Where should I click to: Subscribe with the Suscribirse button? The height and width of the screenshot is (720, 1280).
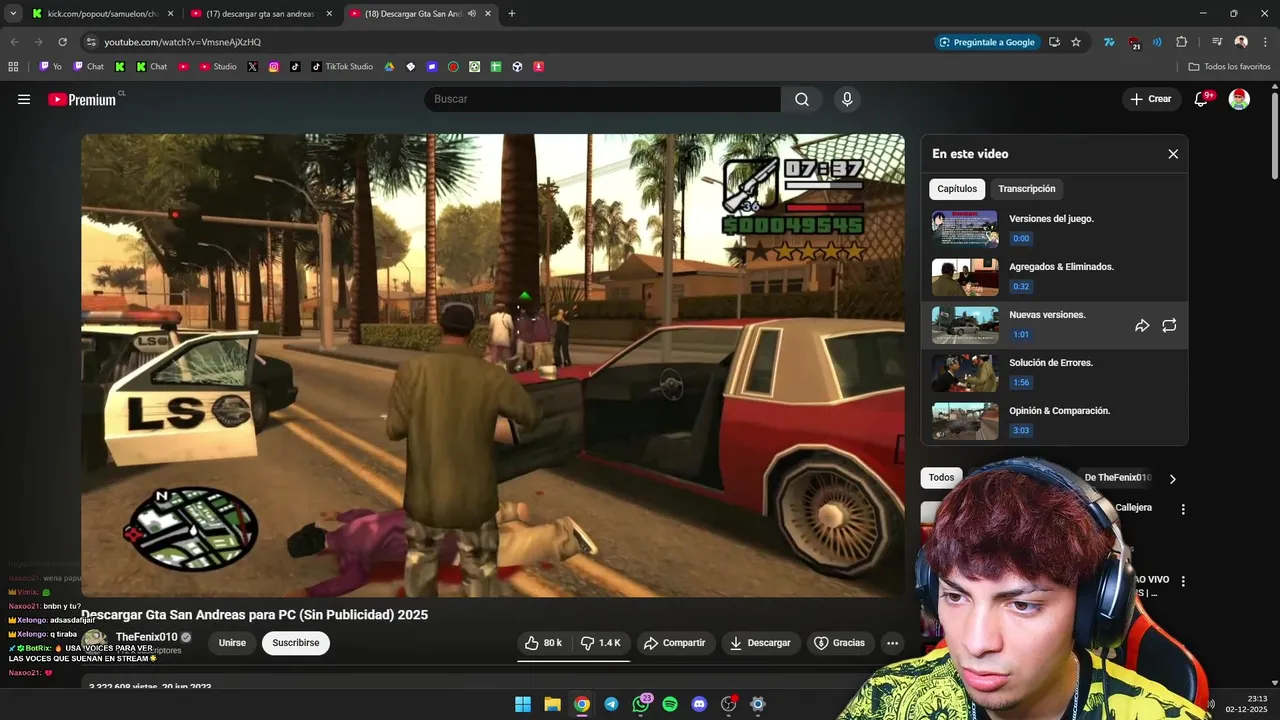coord(296,643)
